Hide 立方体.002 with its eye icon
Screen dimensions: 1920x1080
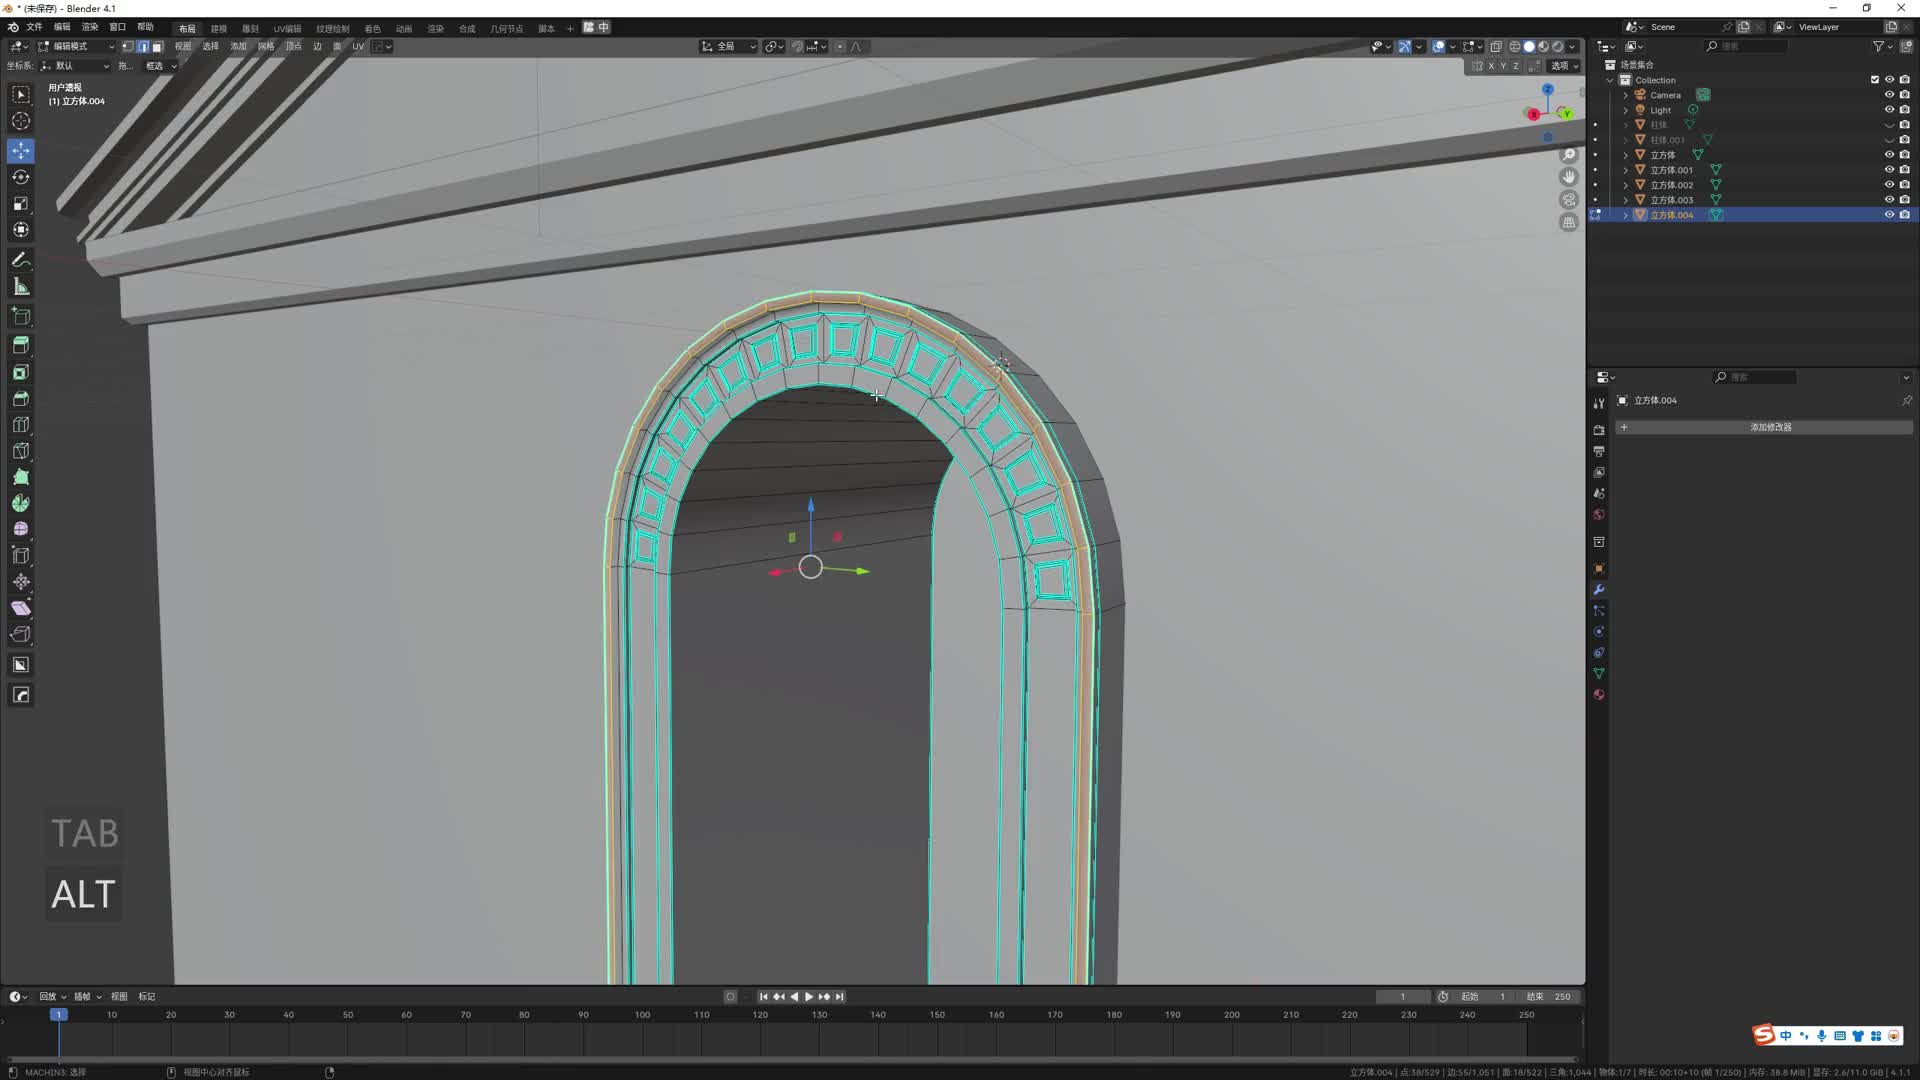(1889, 185)
